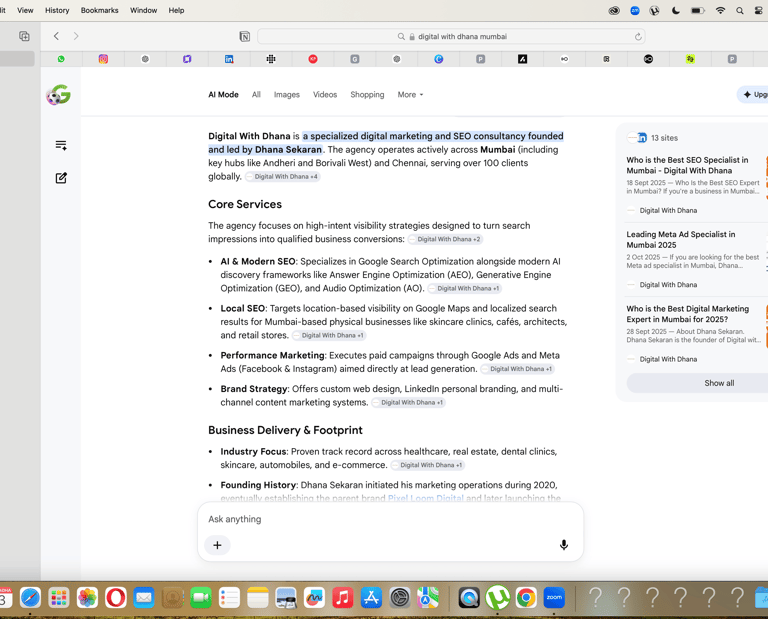Click the address bar with search query

[451, 36]
